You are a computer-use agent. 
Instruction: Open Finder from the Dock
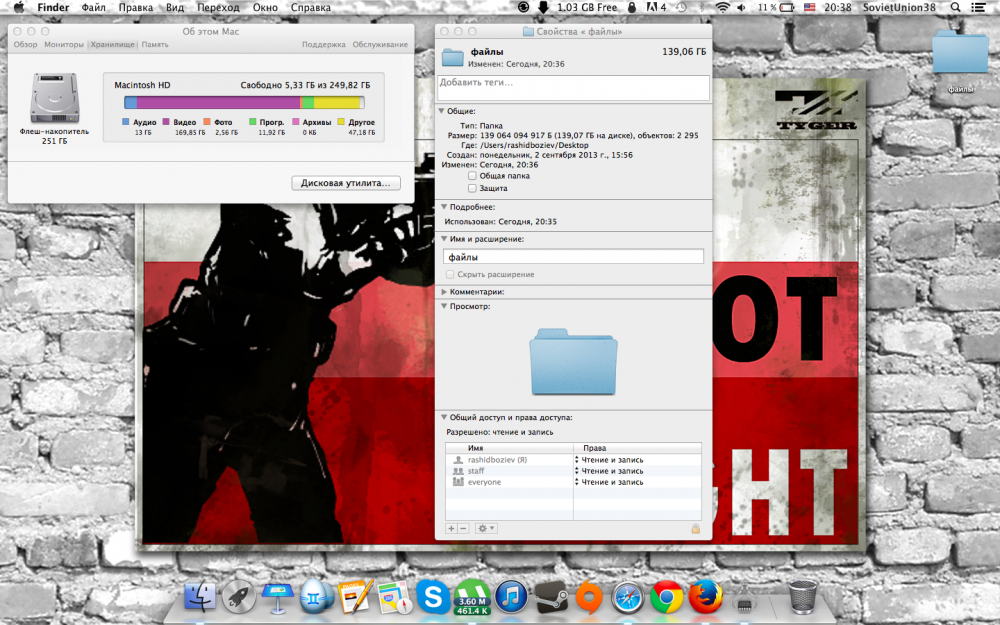tap(200, 597)
